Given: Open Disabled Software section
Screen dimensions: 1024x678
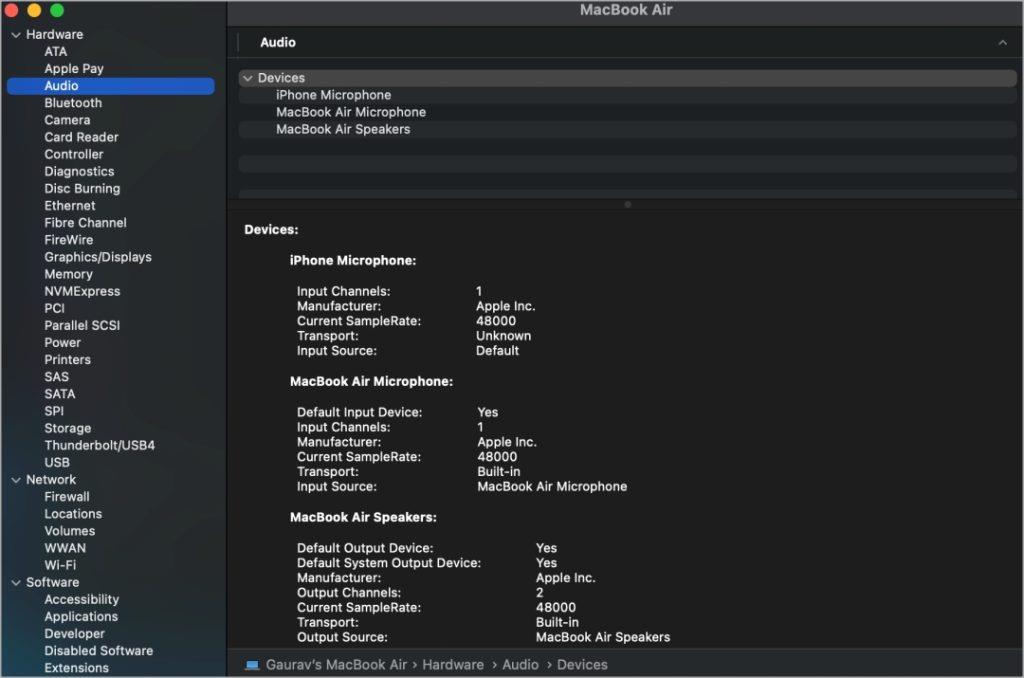Looking at the screenshot, I should tap(99, 651).
